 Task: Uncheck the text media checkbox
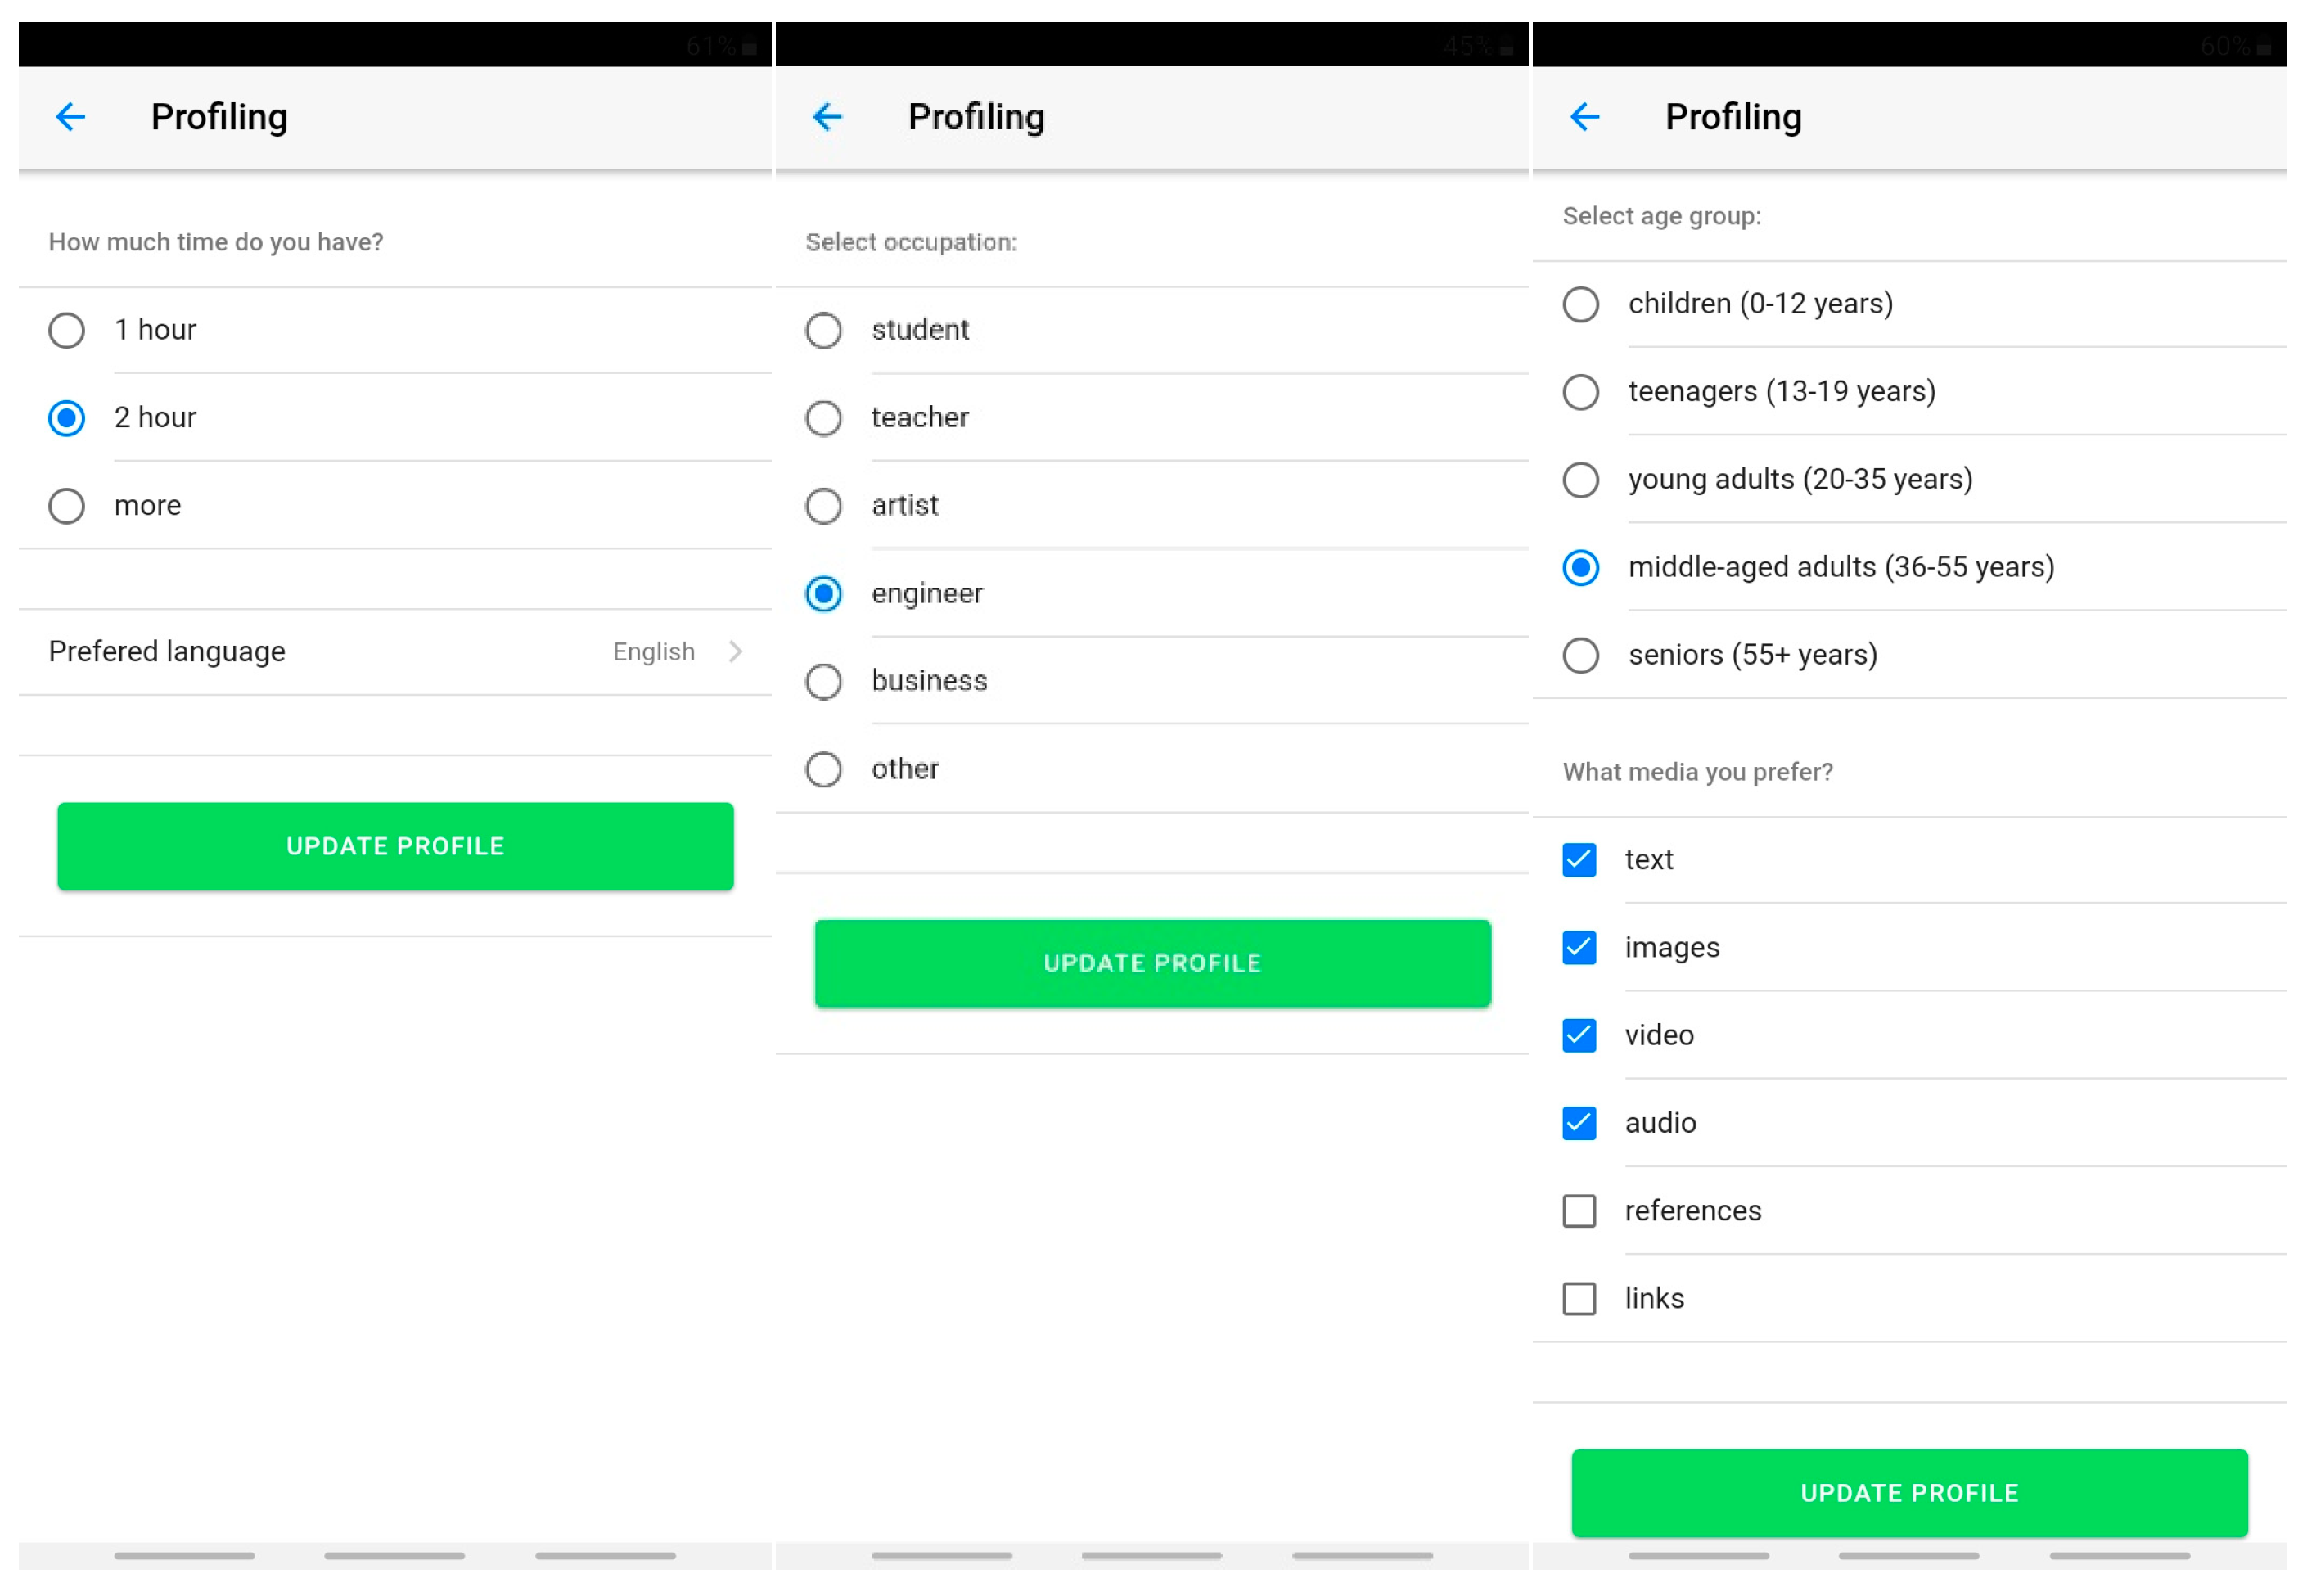pyautogui.click(x=1579, y=859)
